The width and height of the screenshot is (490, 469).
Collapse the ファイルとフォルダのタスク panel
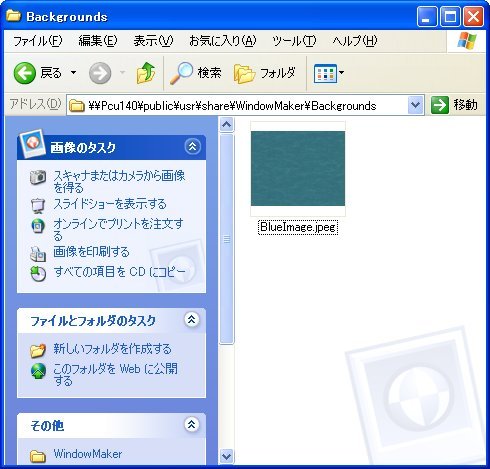click(191, 320)
